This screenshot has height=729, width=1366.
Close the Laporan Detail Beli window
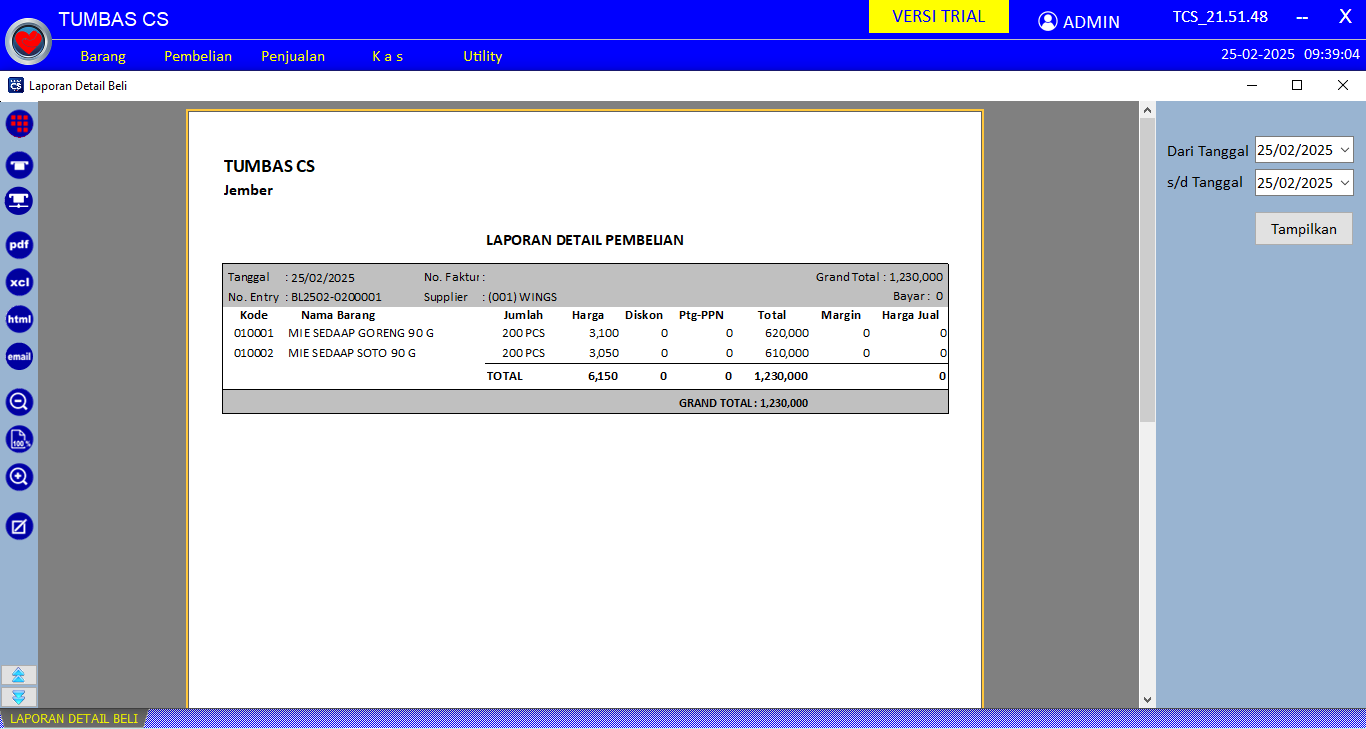click(x=1343, y=86)
